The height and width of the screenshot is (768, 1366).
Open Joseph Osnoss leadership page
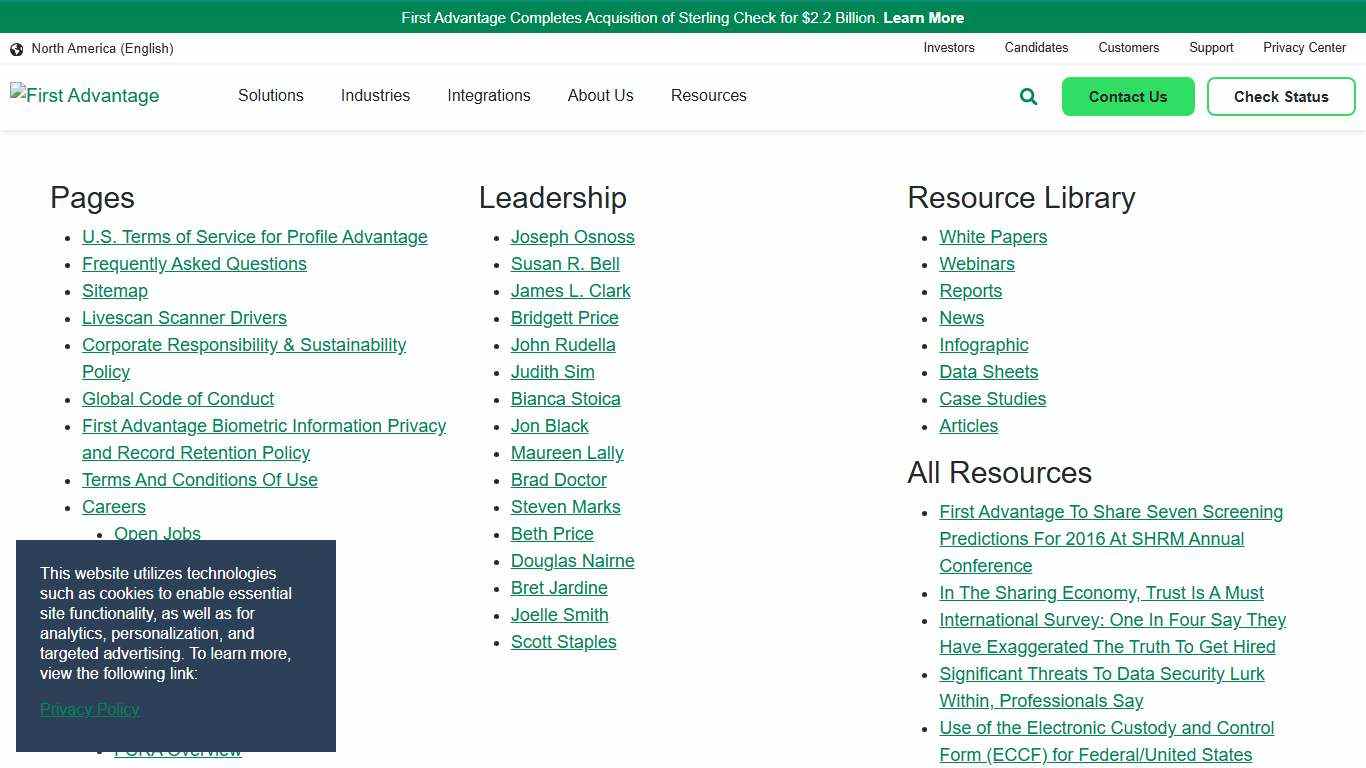pos(572,237)
